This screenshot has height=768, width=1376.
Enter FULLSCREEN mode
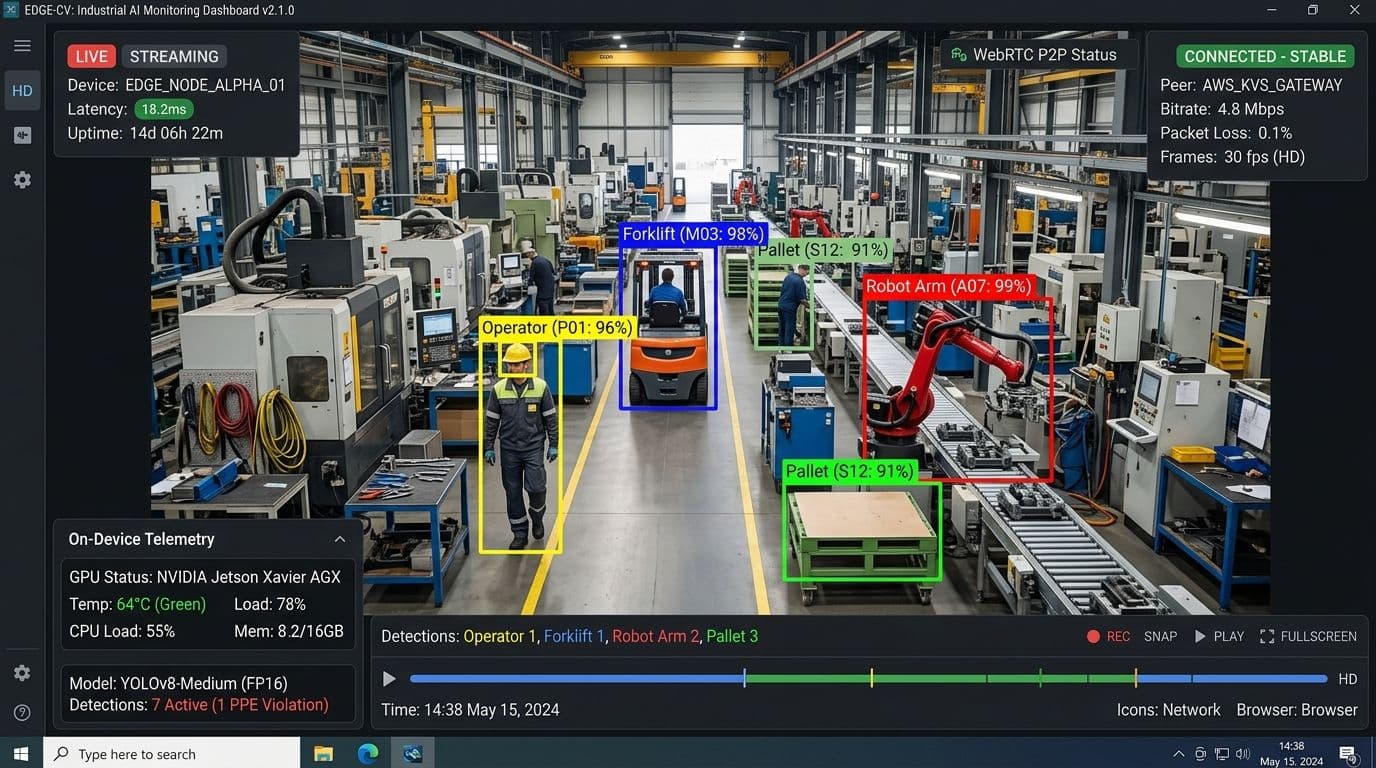point(1308,636)
